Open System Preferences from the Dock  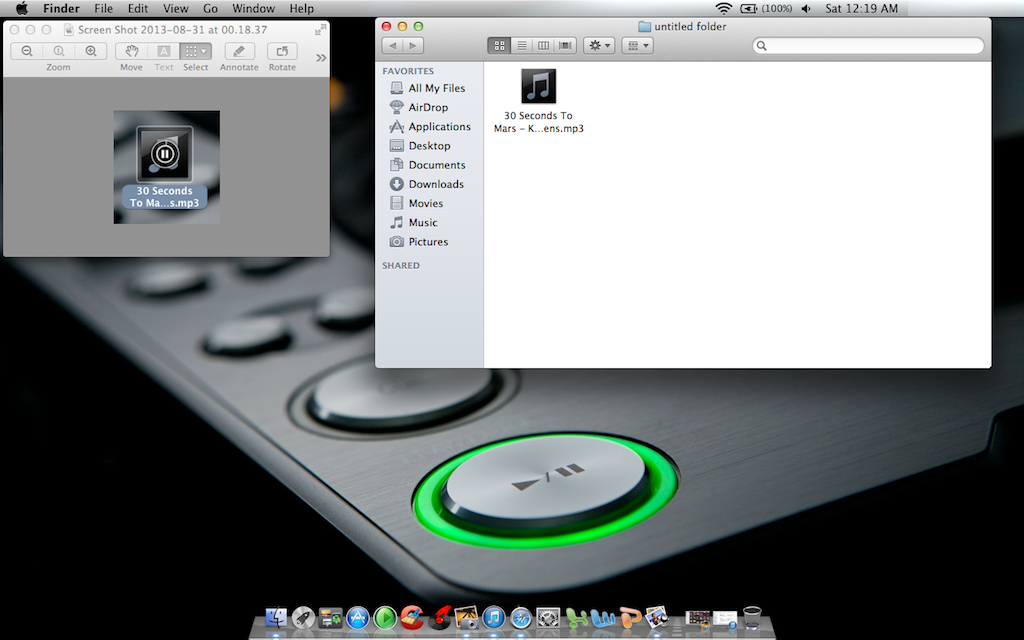(548, 617)
